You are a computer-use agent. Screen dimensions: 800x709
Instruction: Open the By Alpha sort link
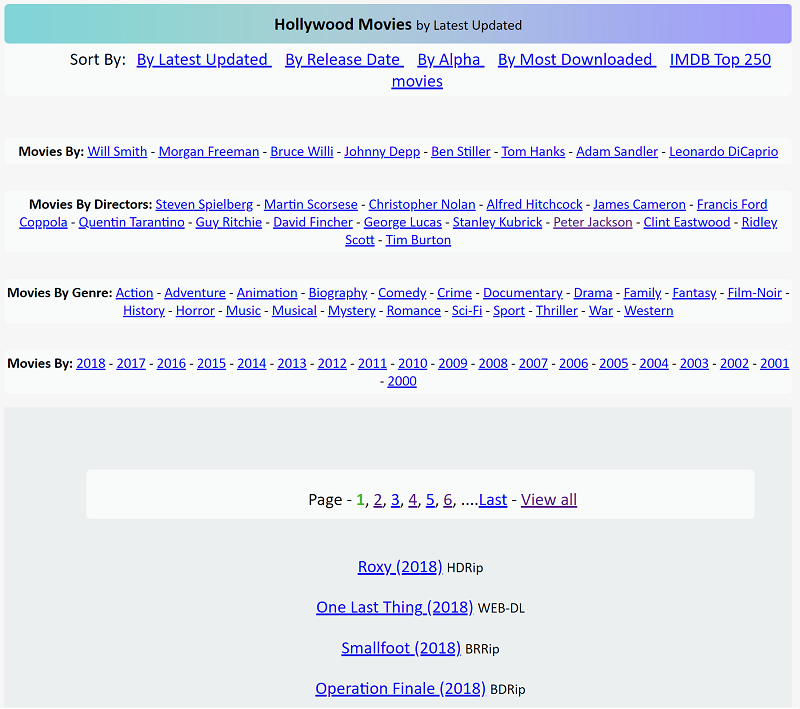pyautogui.click(x=450, y=60)
